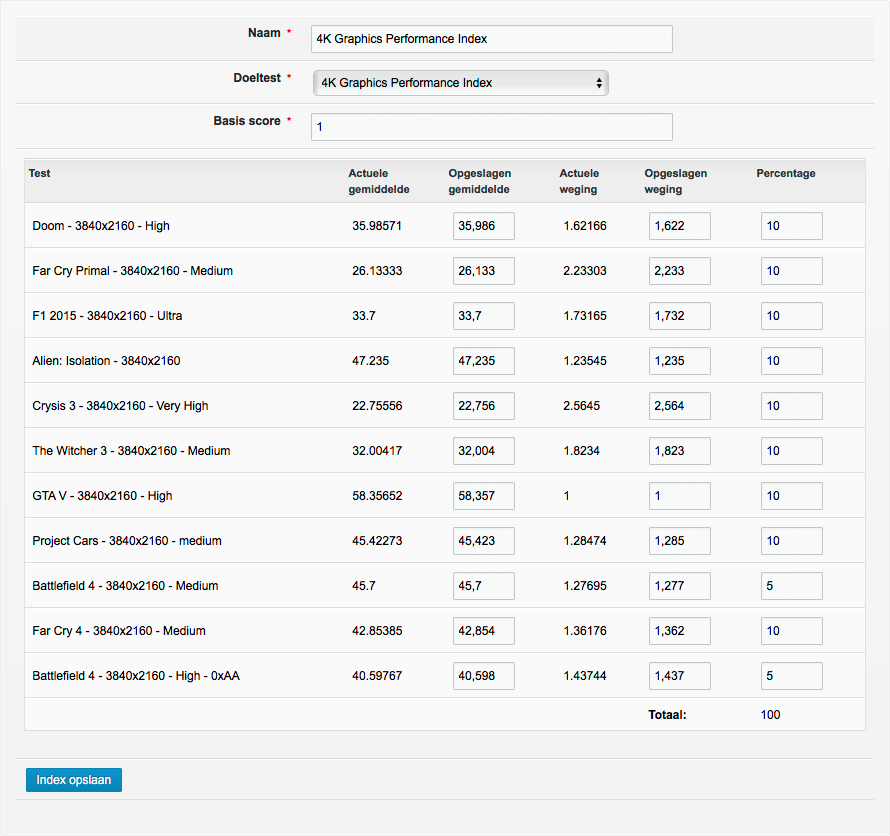890x836 pixels.
Task: Click Far Cry 4 opgeslagen weging input
Action: tap(679, 631)
